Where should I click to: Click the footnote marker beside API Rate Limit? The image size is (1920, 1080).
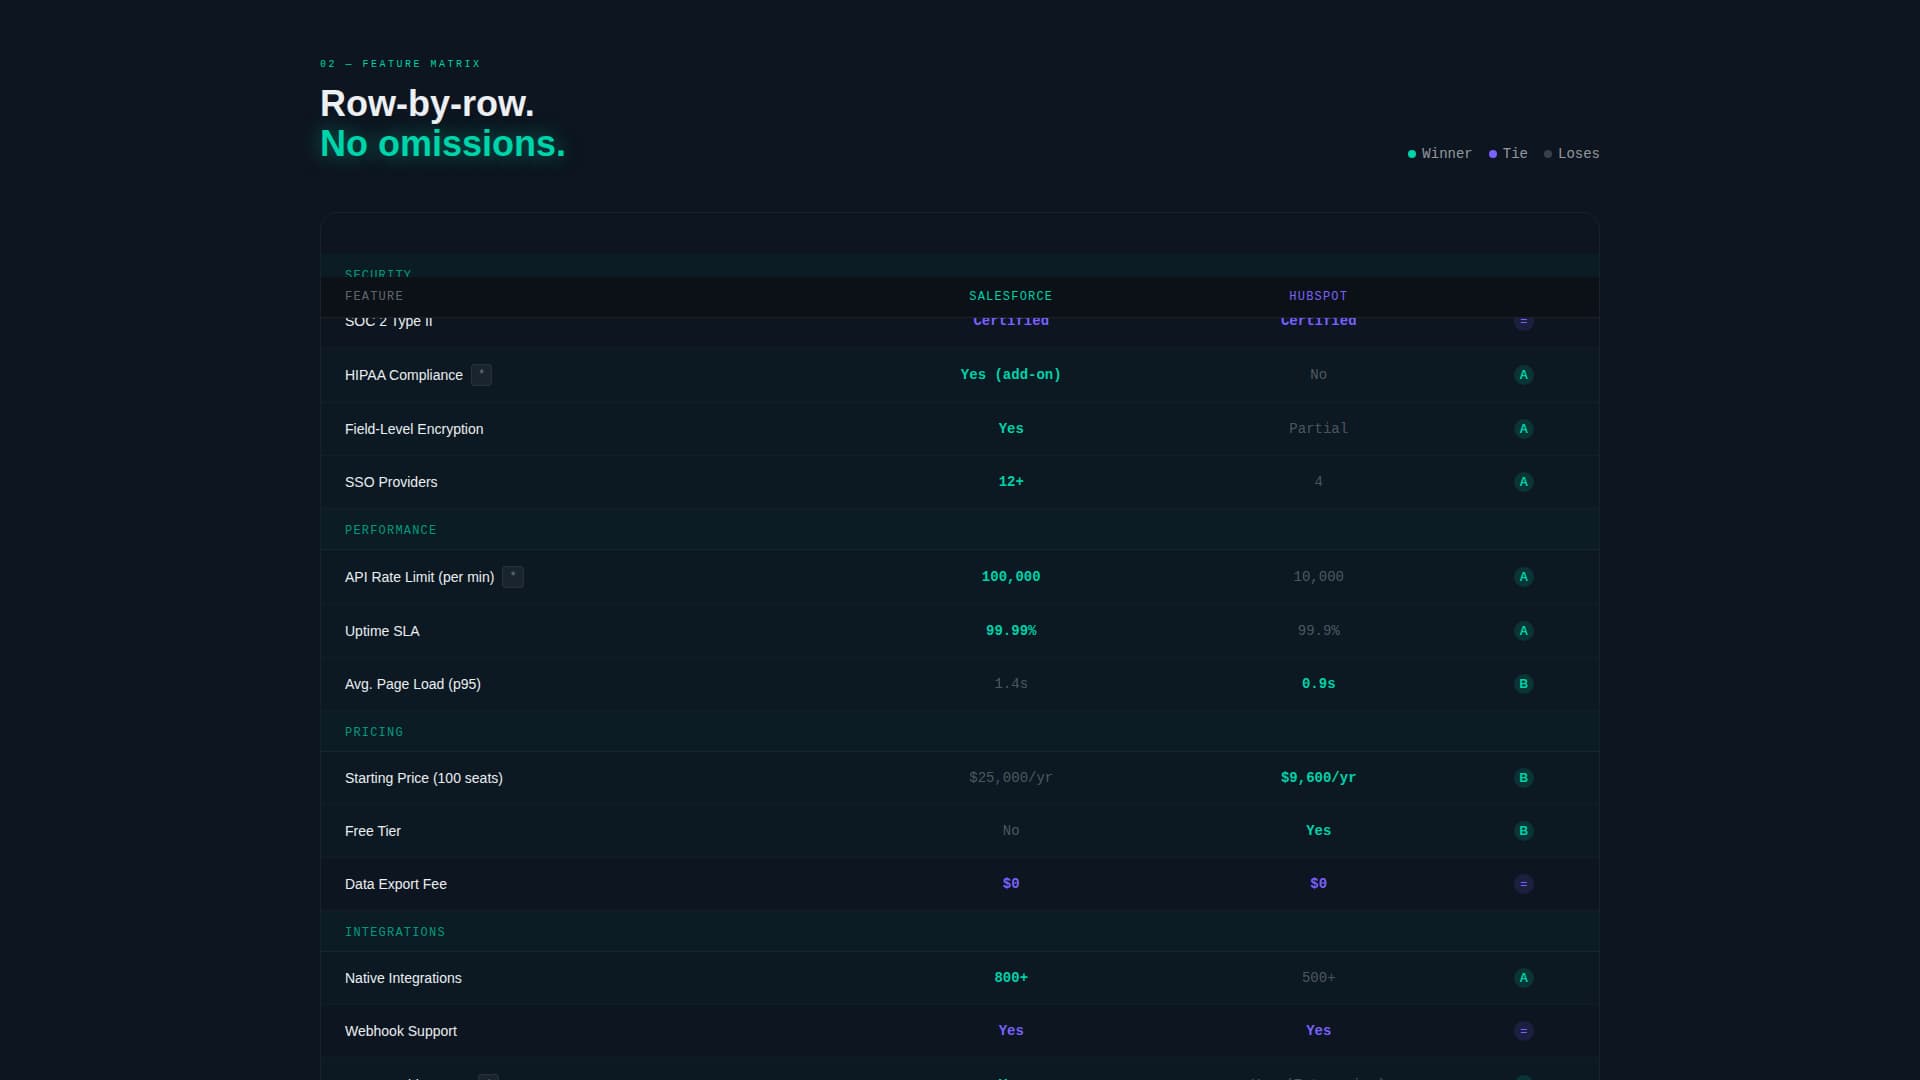point(513,577)
